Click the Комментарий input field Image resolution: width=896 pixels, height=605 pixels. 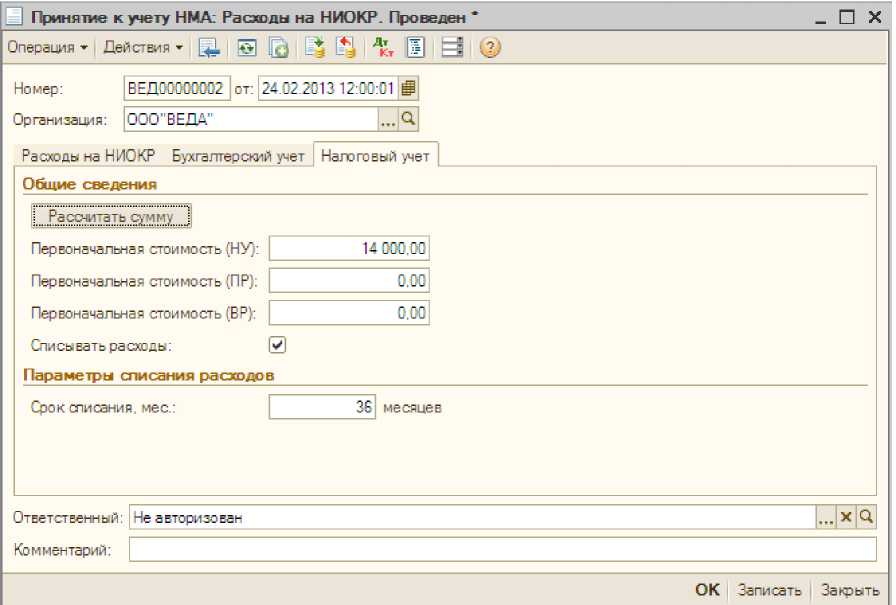[x=502, y=549]
